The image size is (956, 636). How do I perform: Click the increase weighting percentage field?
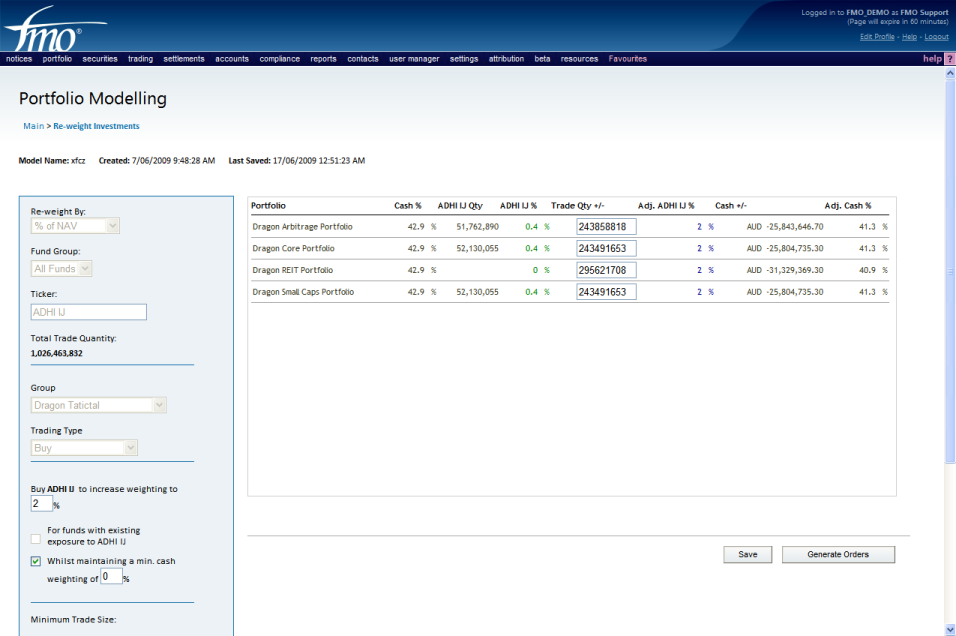click(x=41, y=503)
